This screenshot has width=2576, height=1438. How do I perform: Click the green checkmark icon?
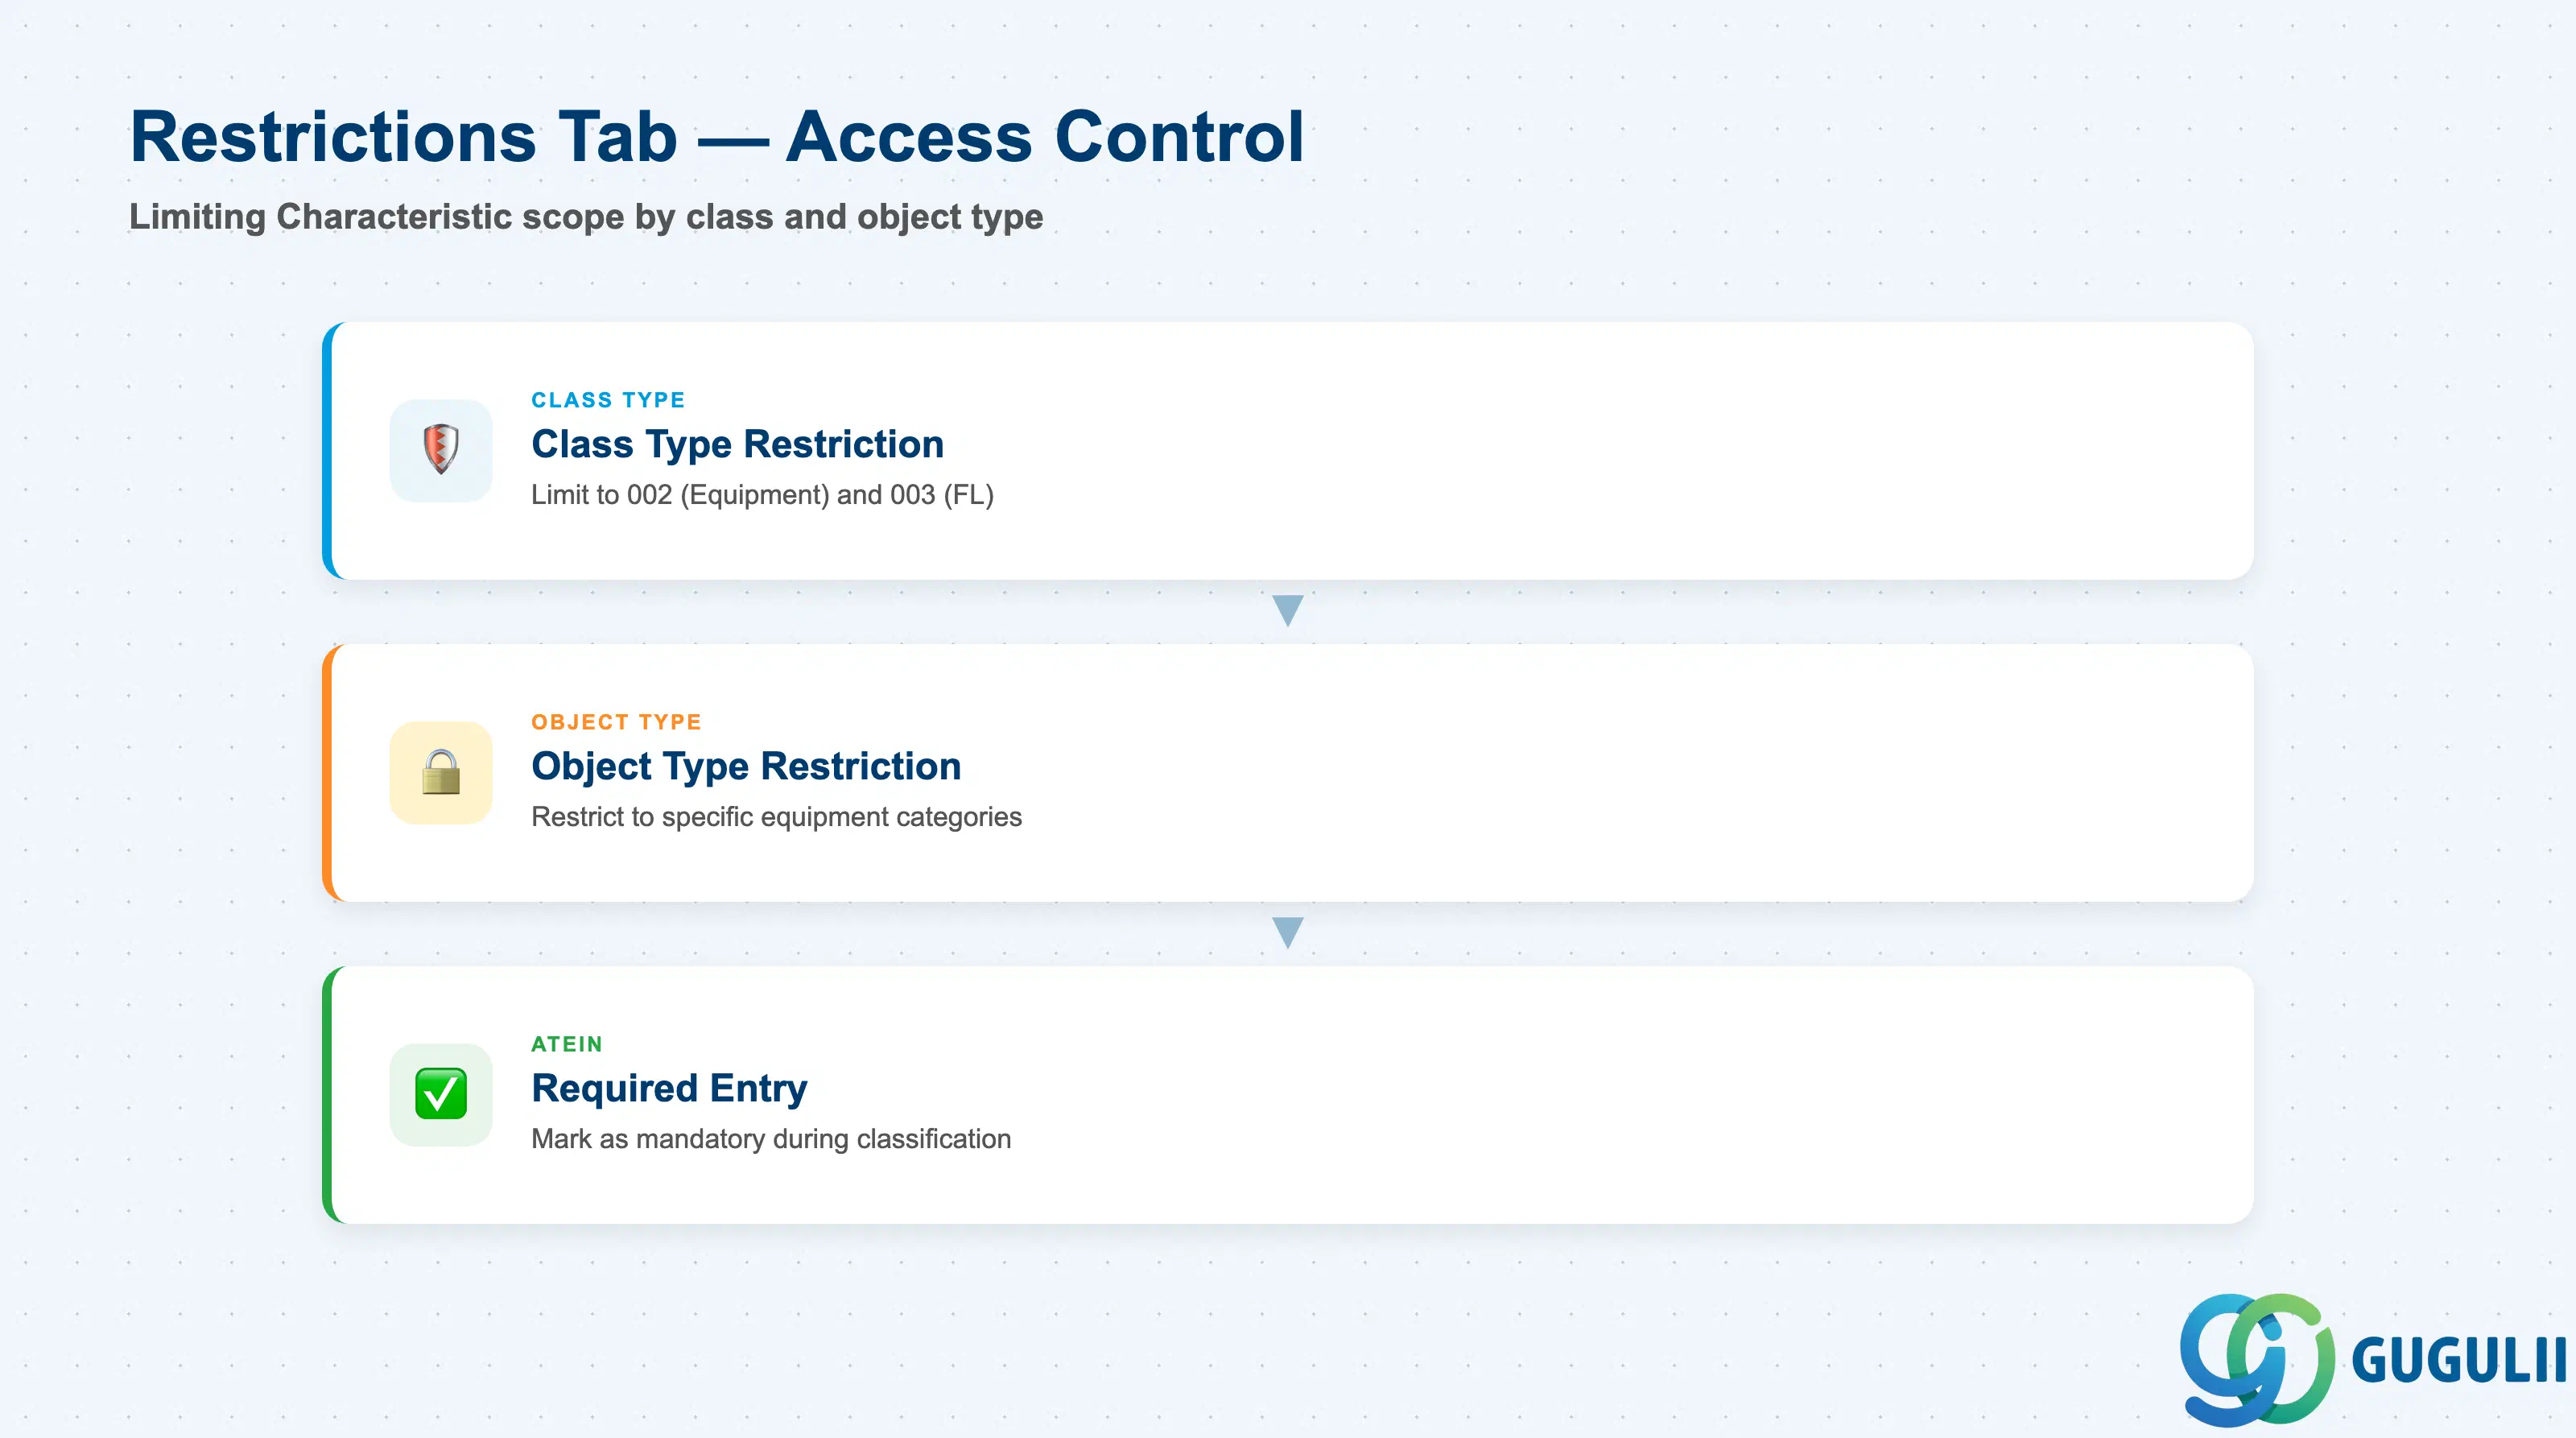(441, 1094)
